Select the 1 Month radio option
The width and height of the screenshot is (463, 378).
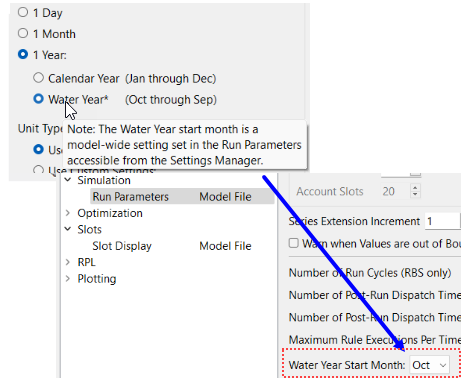click(23, 33)
